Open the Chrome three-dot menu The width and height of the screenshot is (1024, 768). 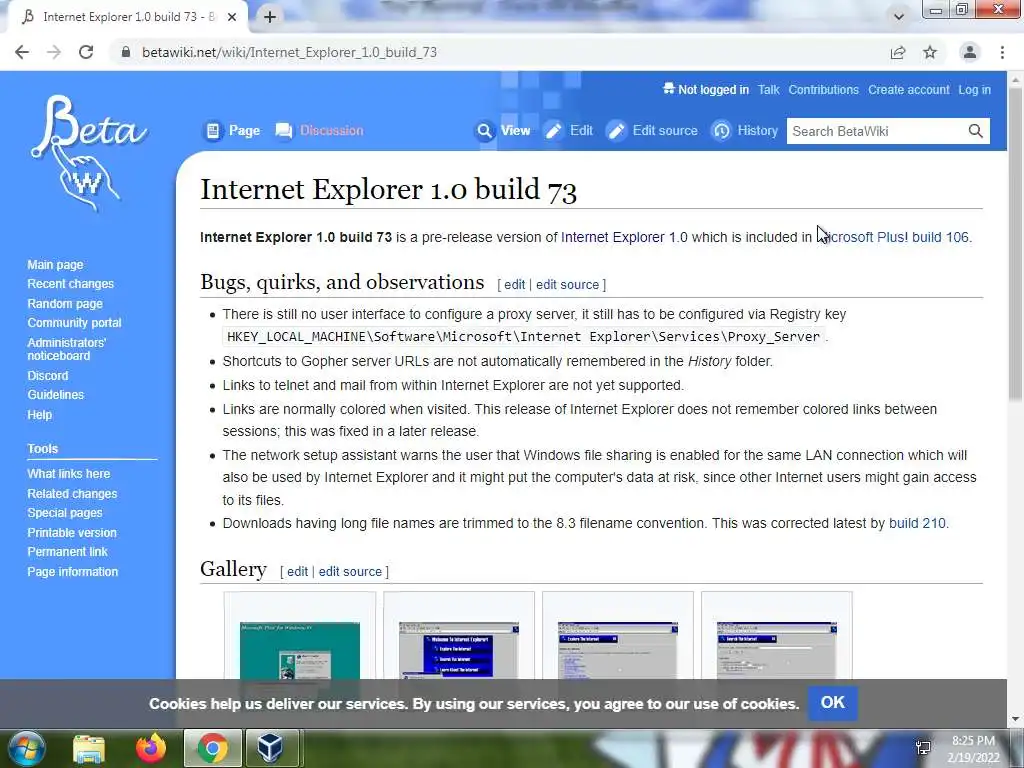click(x=1002, y=52)
